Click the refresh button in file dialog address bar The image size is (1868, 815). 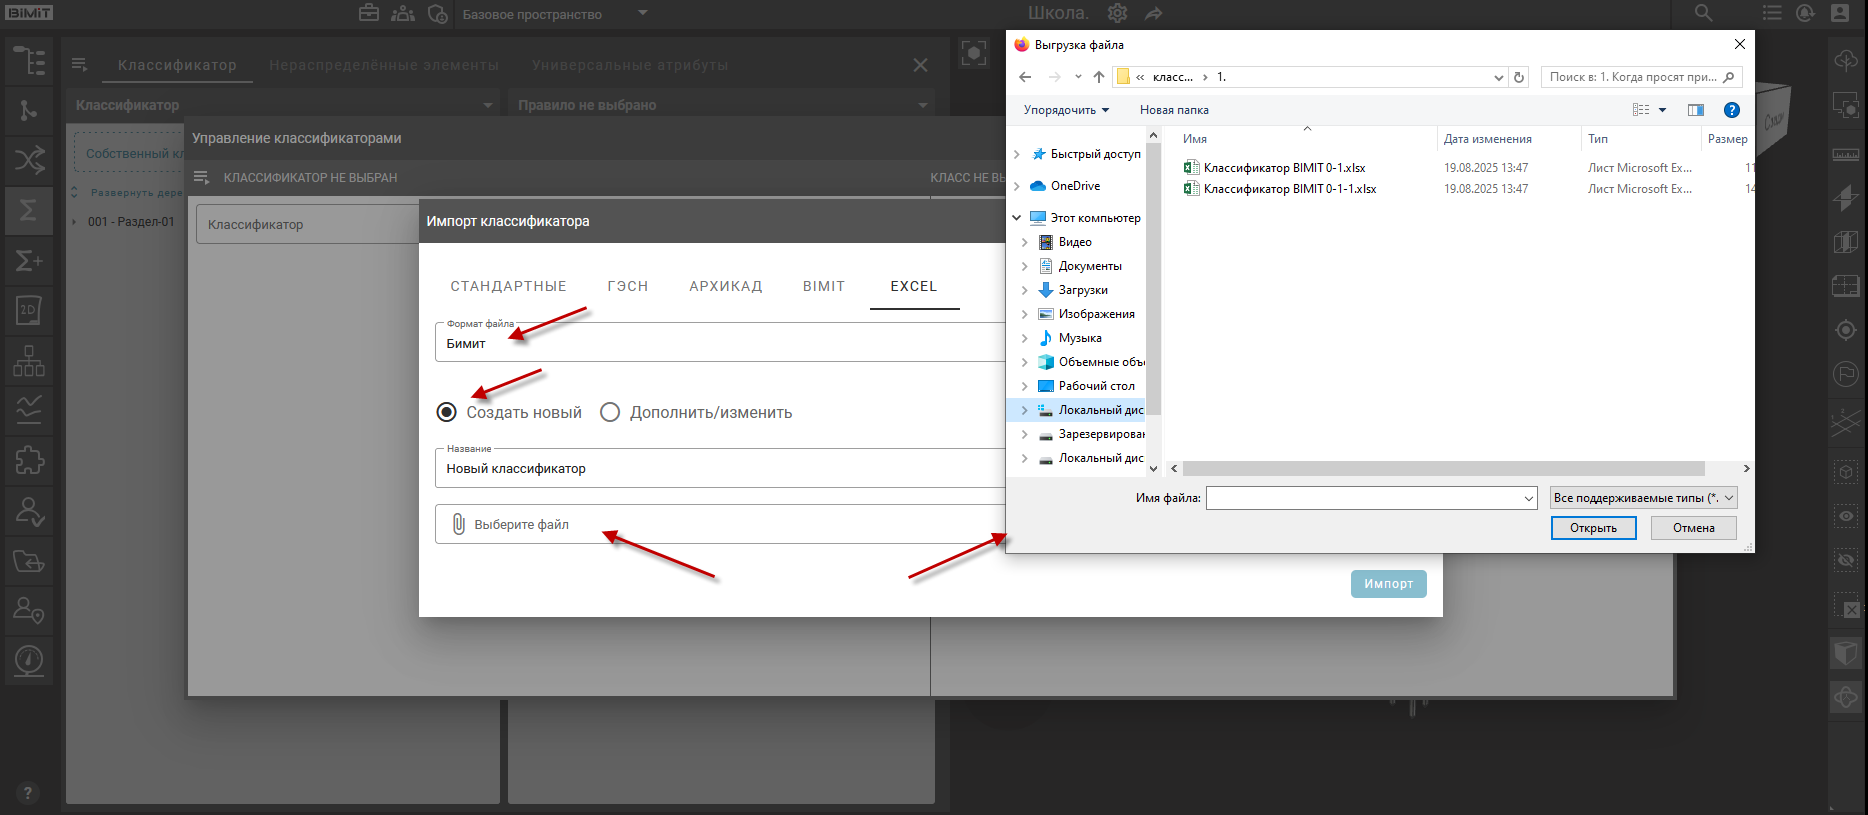coord(1519,77)
